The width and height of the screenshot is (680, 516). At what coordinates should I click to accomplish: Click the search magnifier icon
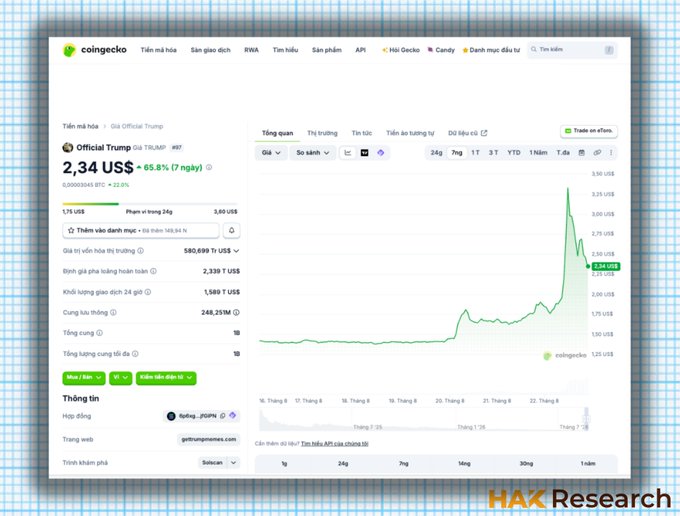pos(534,49)
